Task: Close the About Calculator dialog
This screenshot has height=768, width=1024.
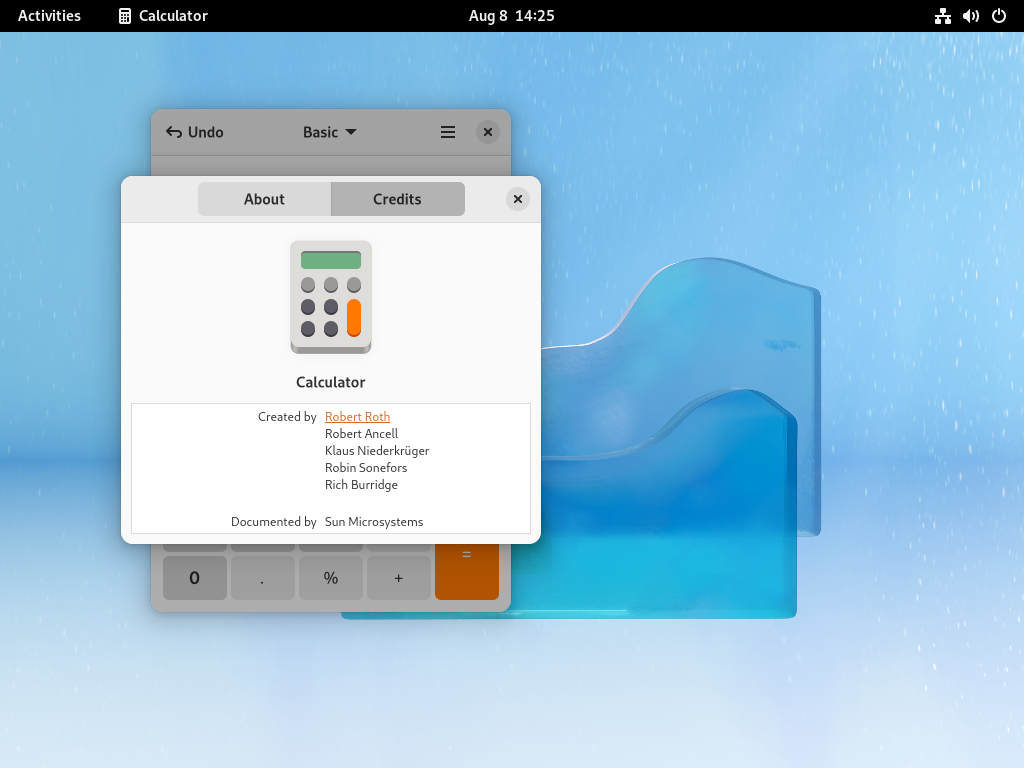Action: 518,199
